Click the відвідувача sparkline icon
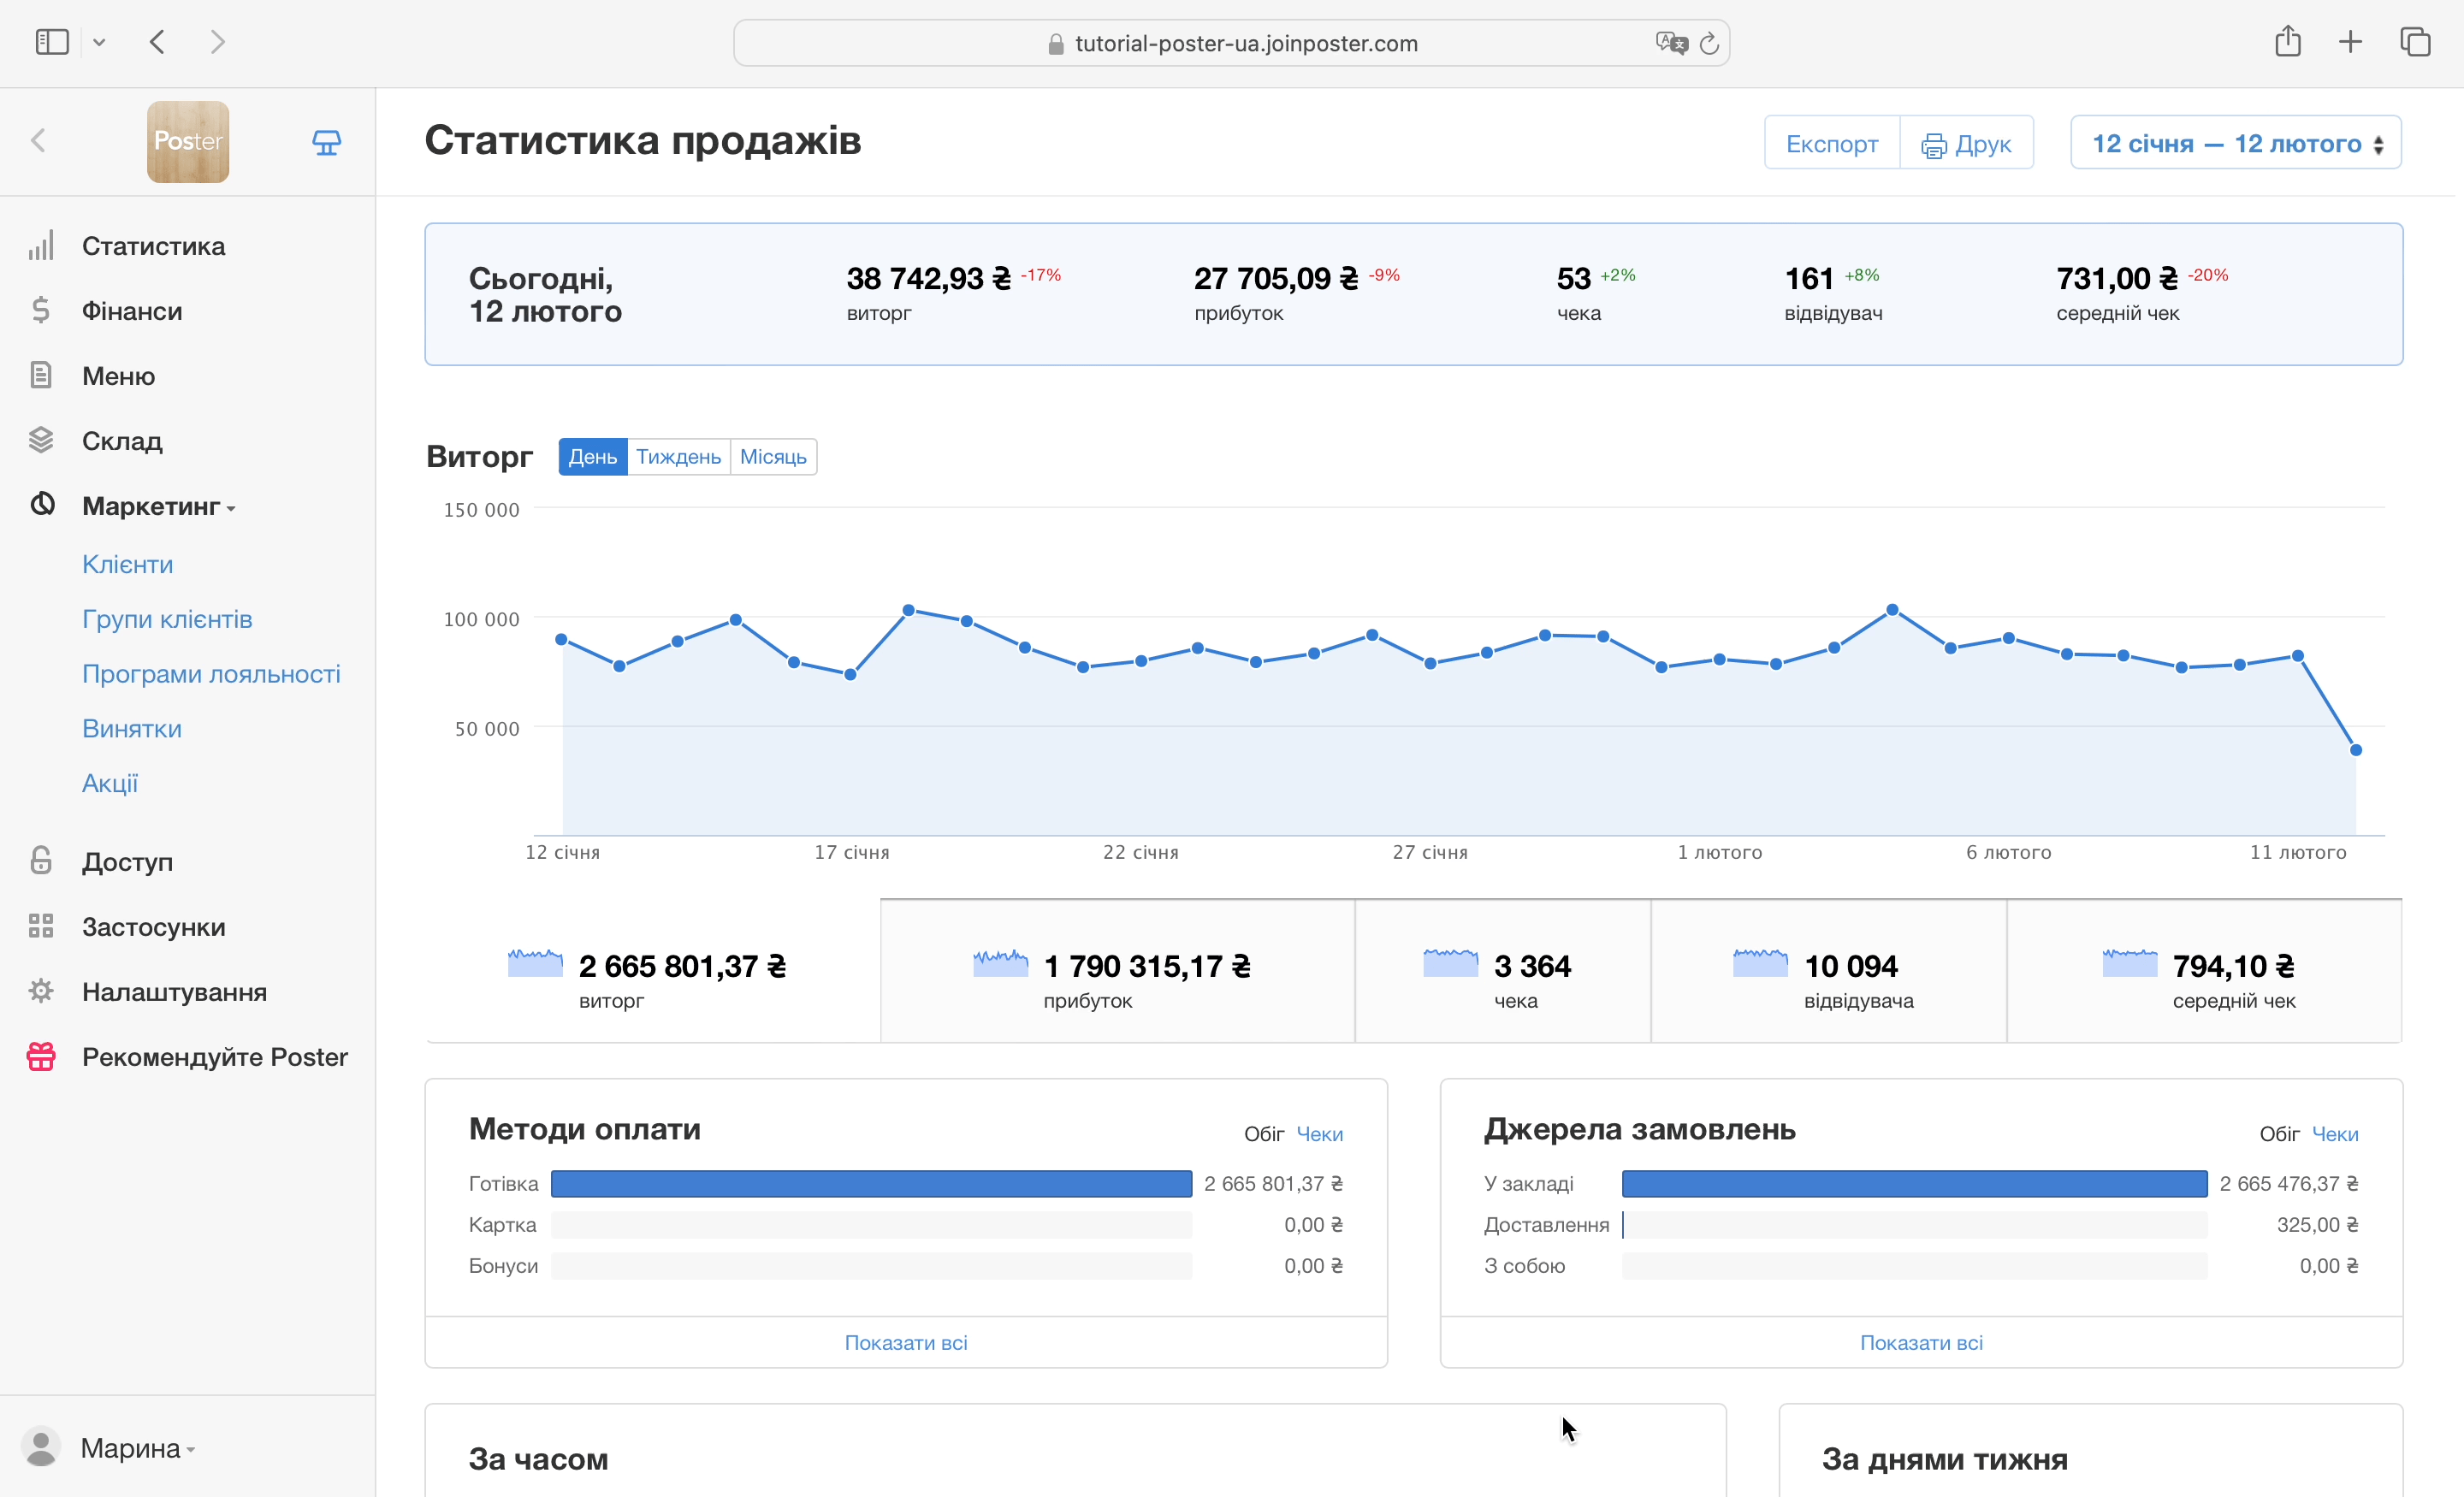 click(x=1760, y=963)
